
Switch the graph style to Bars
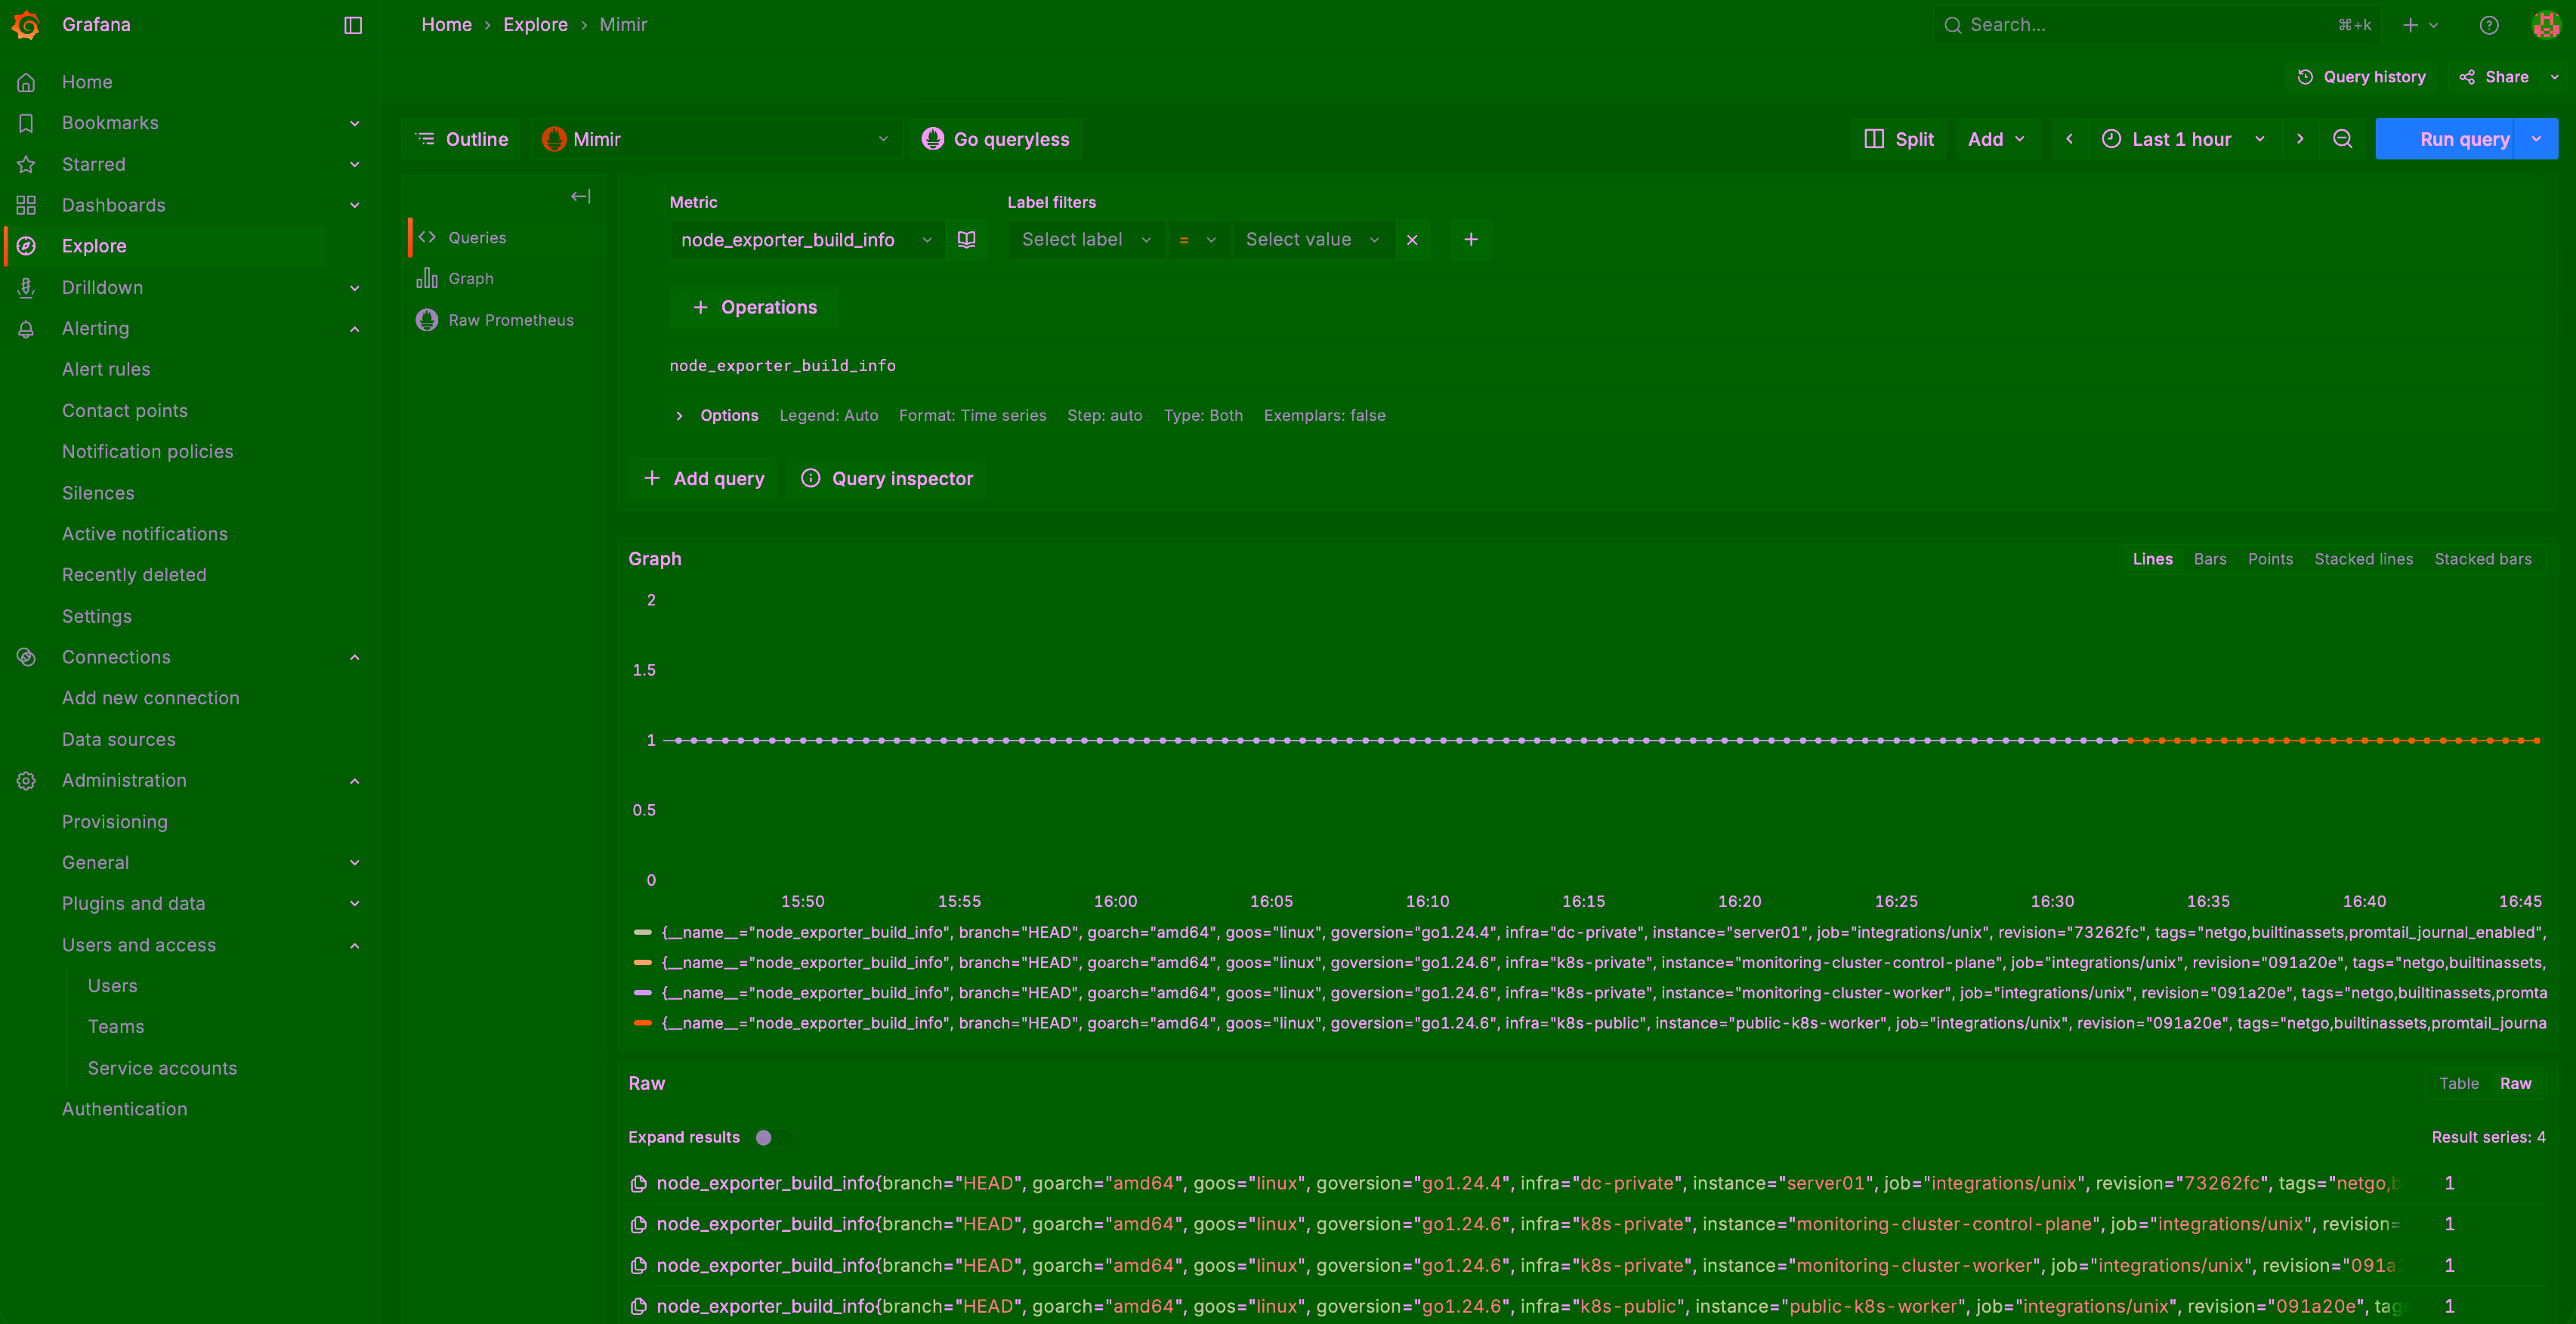point(2210,558)
